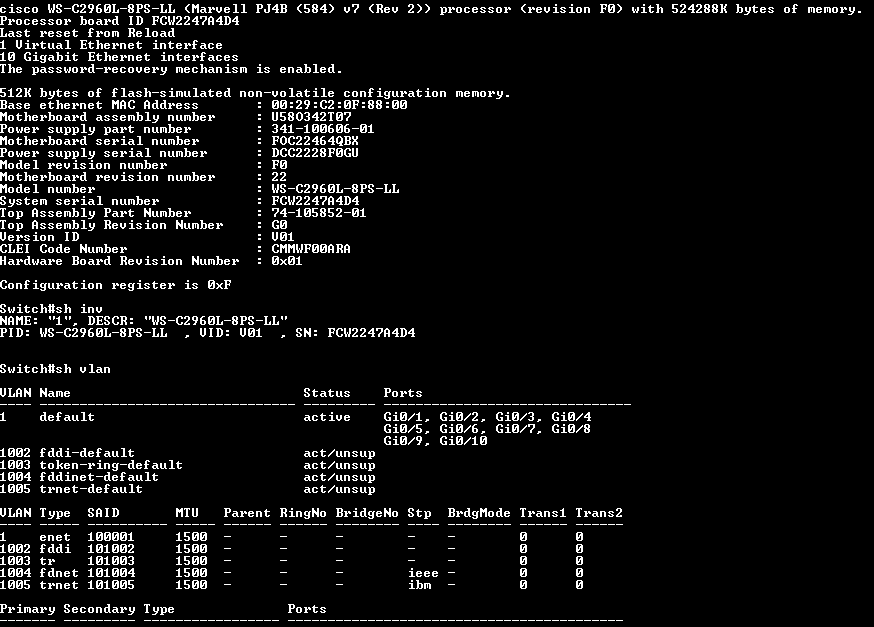Click the 'Configuration register is 0xF' line
The width and height of the screenshot is (874, 627).
coord(116,285)
